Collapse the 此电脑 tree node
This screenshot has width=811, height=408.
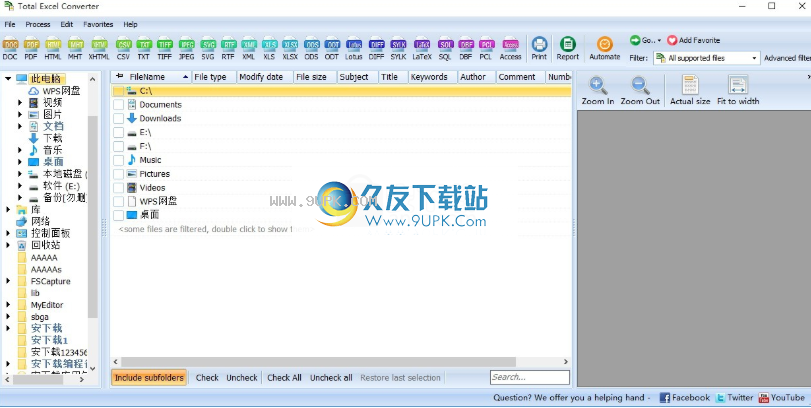(8, 79)
